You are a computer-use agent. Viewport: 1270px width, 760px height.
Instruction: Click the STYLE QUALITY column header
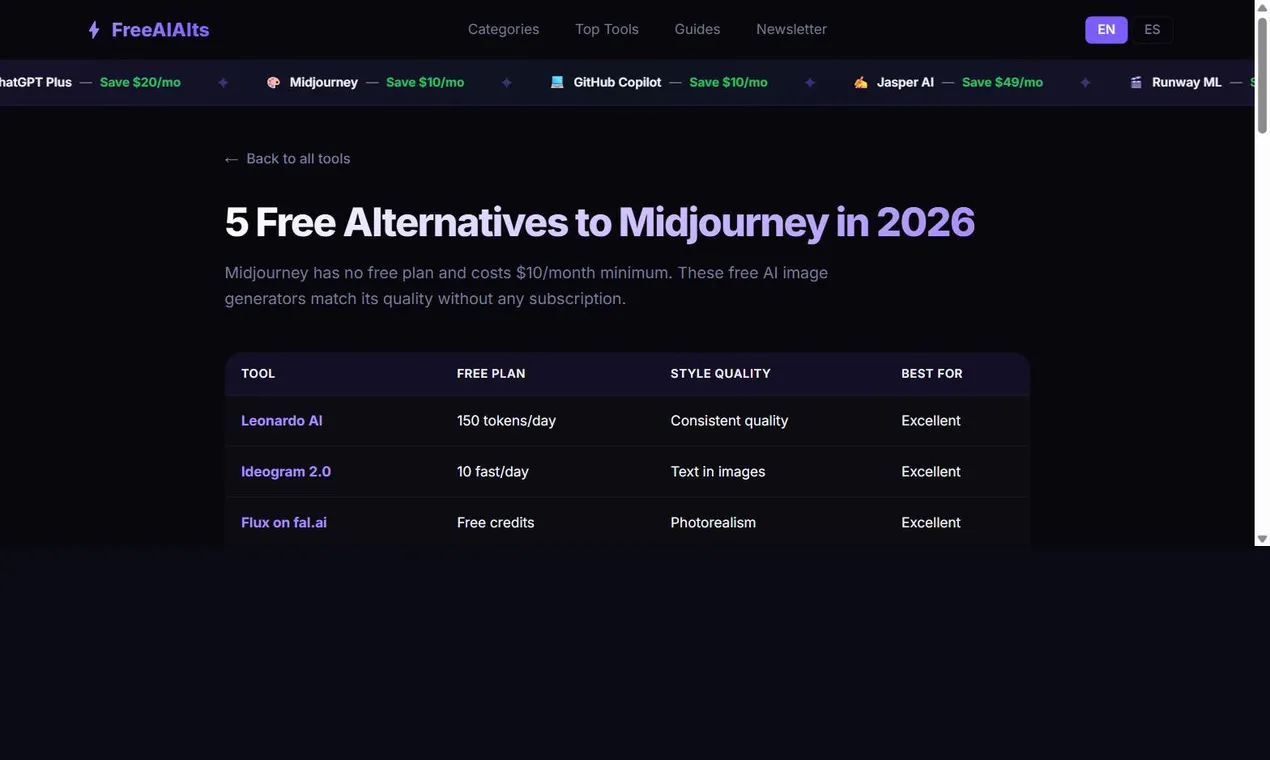pyautogui.click(x=720, y=373)
